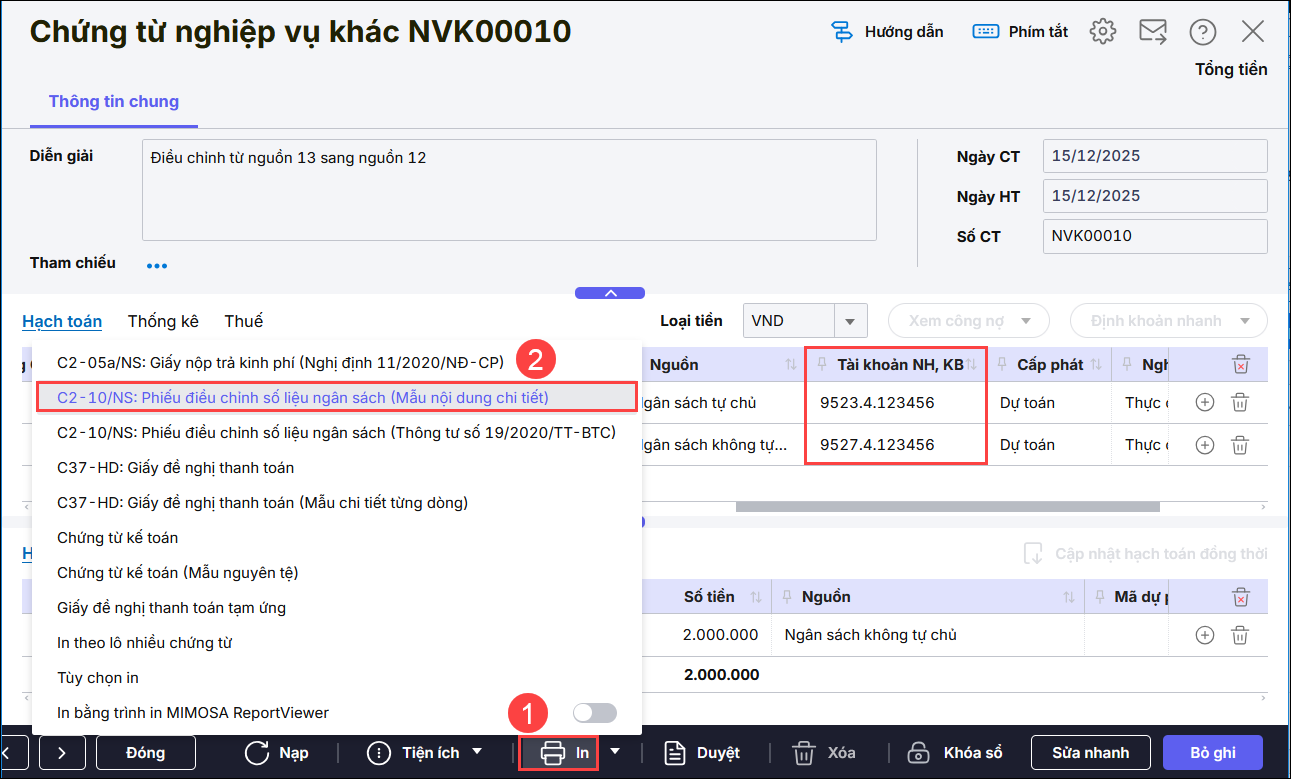Click the Nạp reload icon
The width and height of the screenshot is (1291, 779).
point(257,753)
